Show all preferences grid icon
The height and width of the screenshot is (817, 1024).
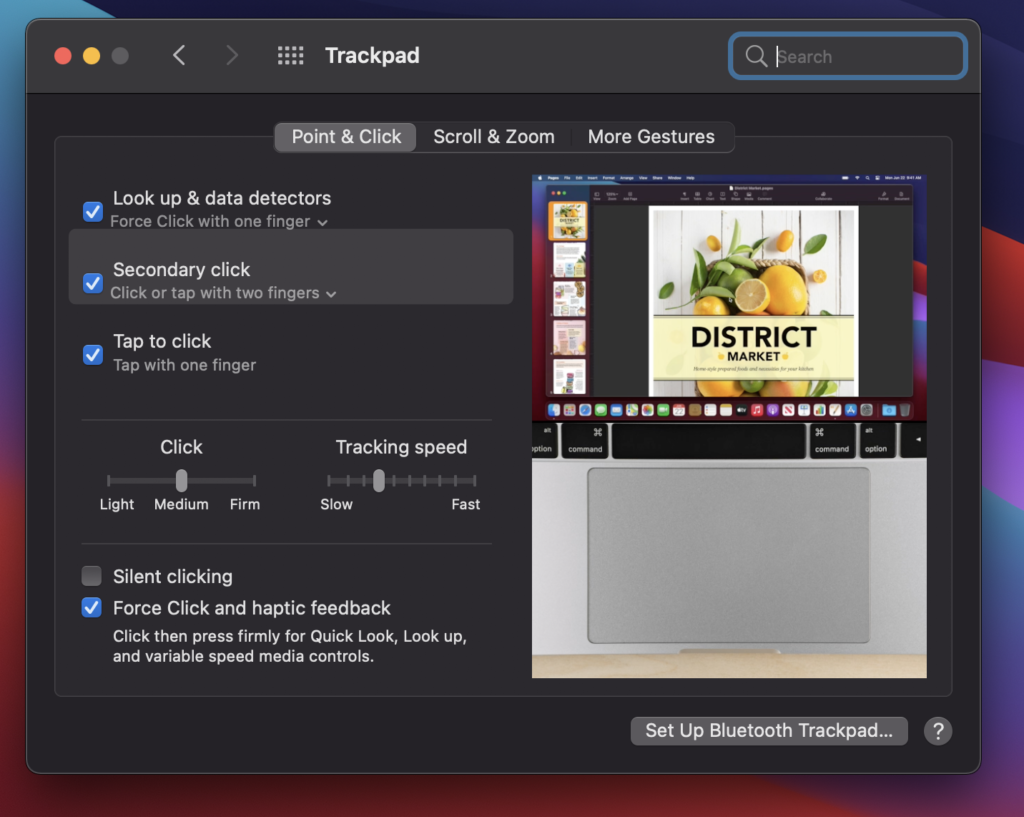point(291,56)
